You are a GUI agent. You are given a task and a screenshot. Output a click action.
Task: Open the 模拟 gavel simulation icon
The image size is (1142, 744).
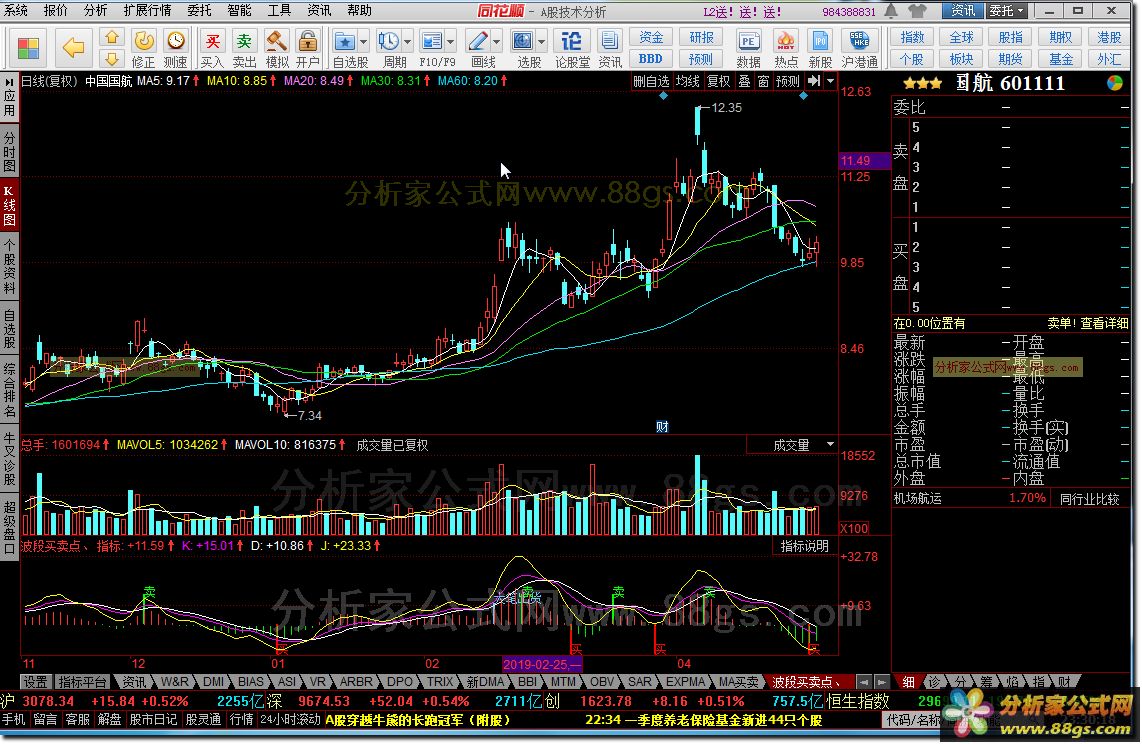(276, 41)
